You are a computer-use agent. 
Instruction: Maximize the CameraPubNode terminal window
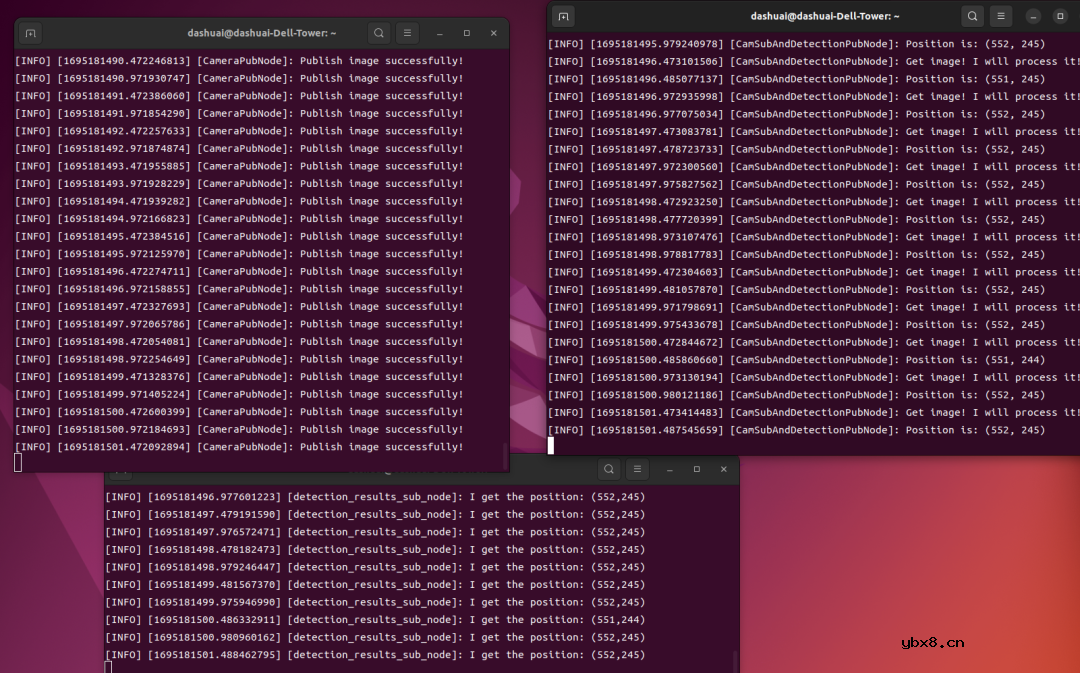click(466, 33)
